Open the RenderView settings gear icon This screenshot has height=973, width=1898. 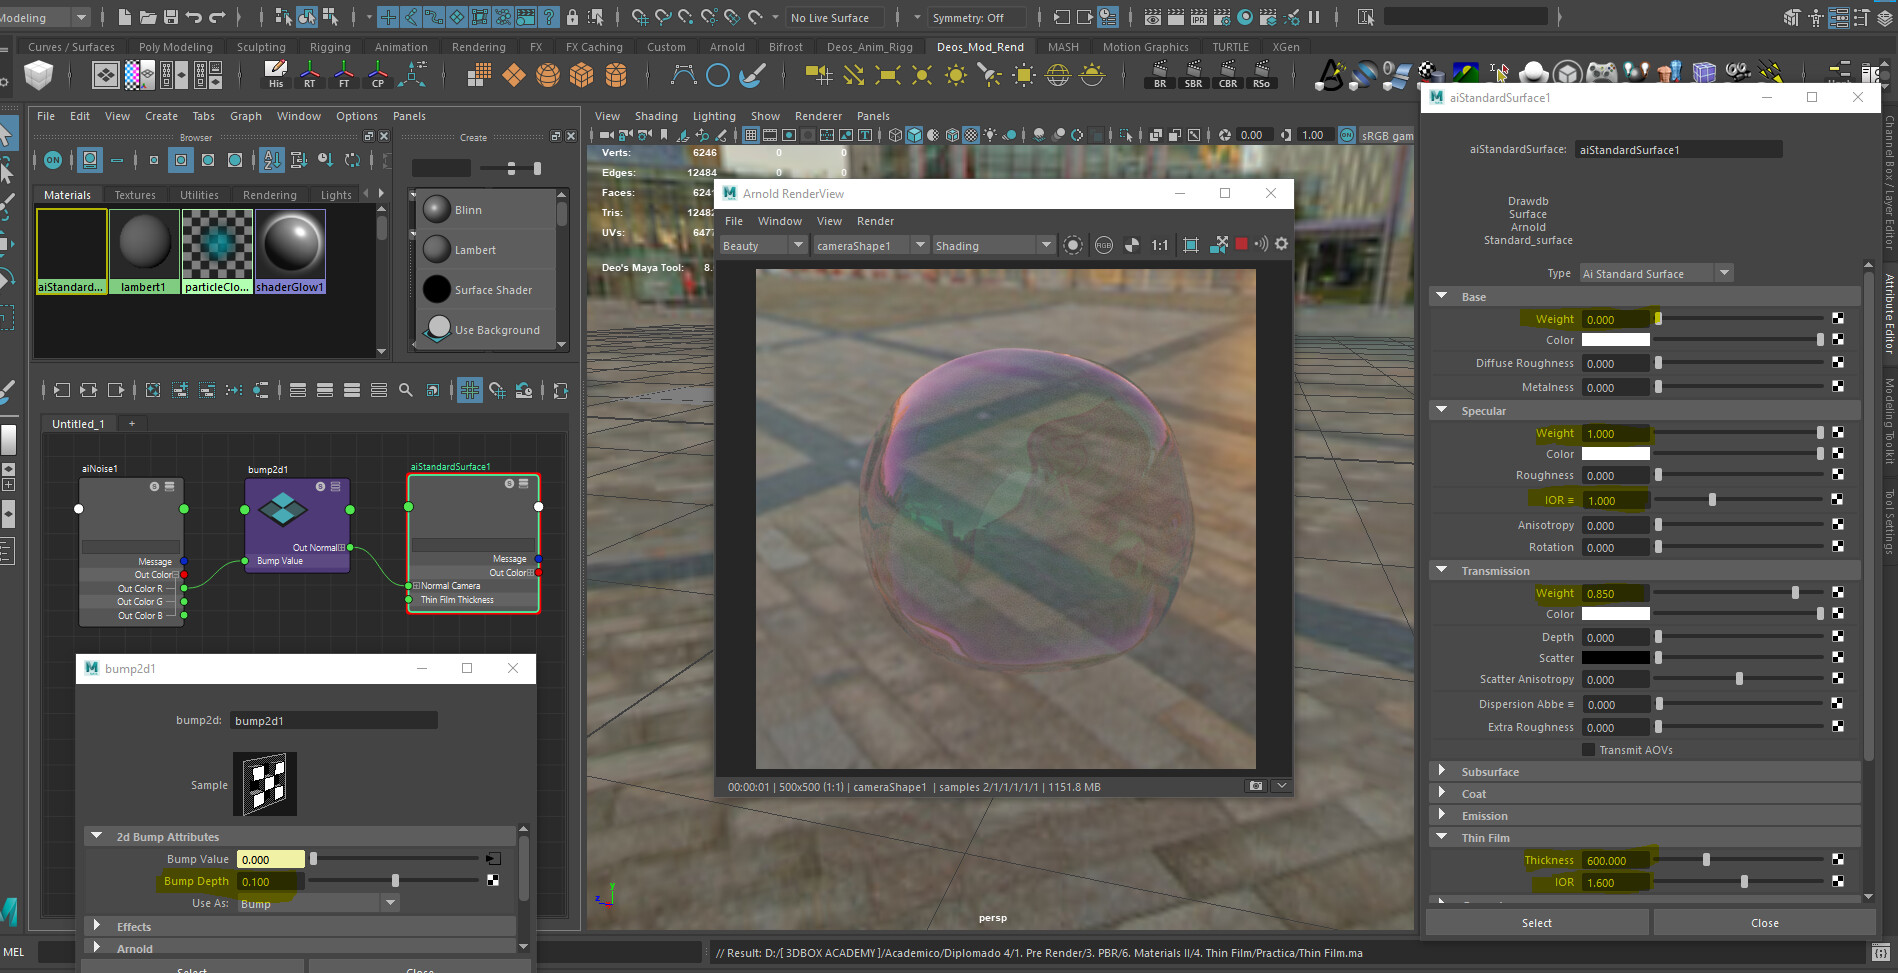click(x=1281, y=244)
